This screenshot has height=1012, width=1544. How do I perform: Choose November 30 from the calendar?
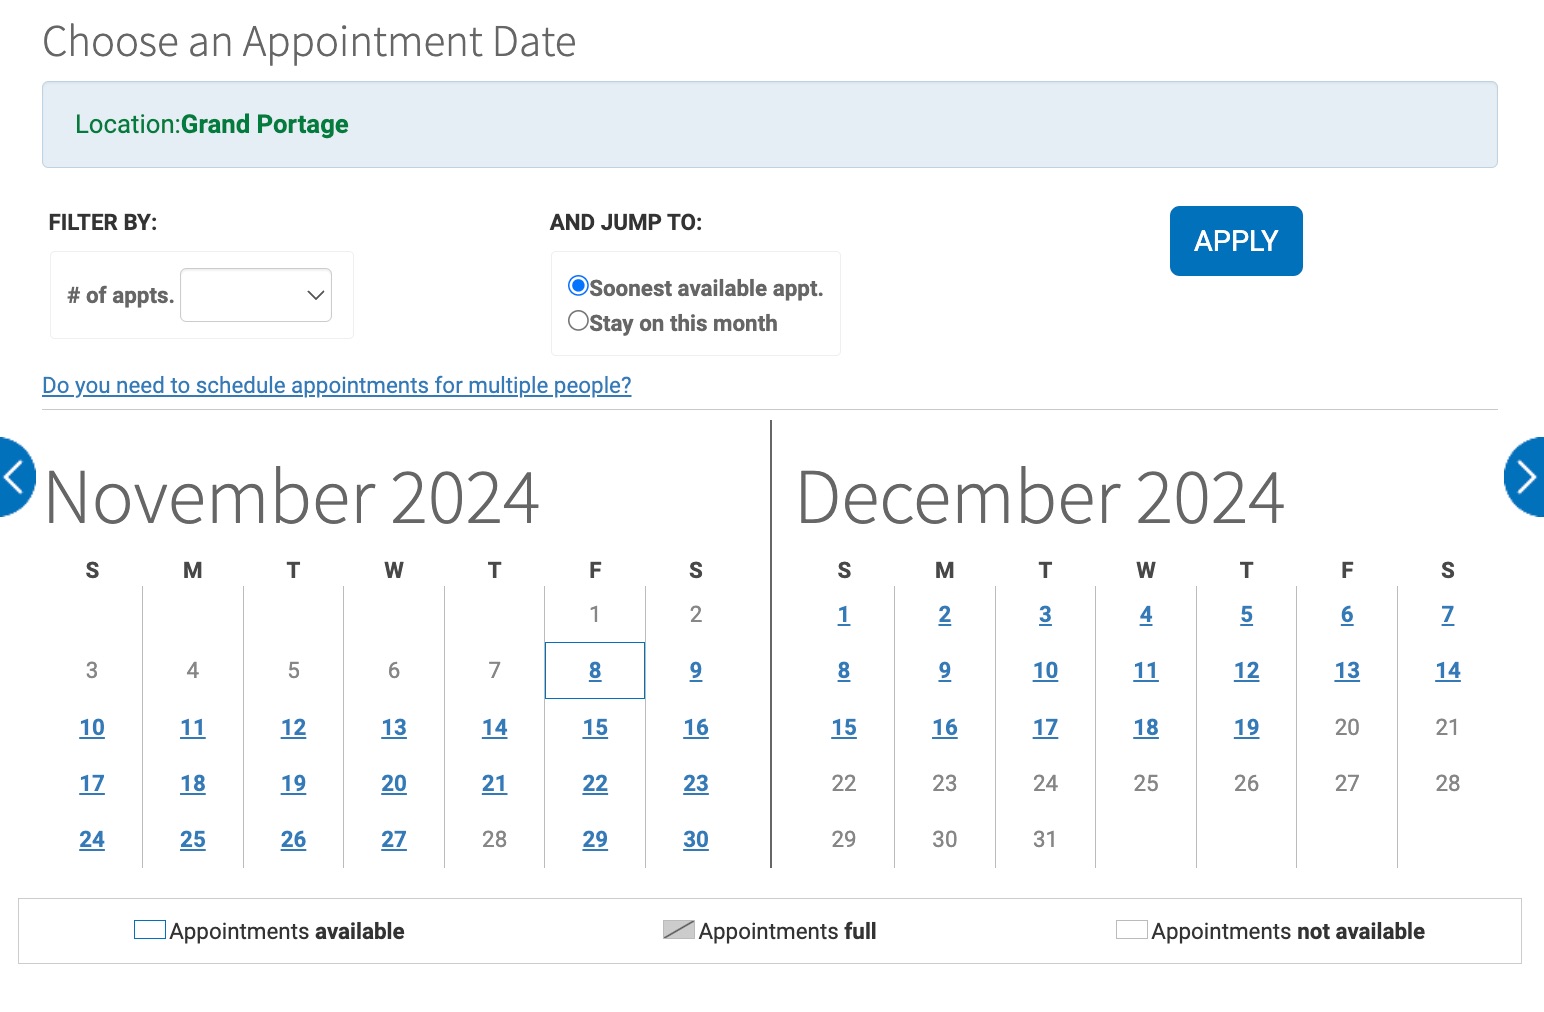tap(695, 839)
